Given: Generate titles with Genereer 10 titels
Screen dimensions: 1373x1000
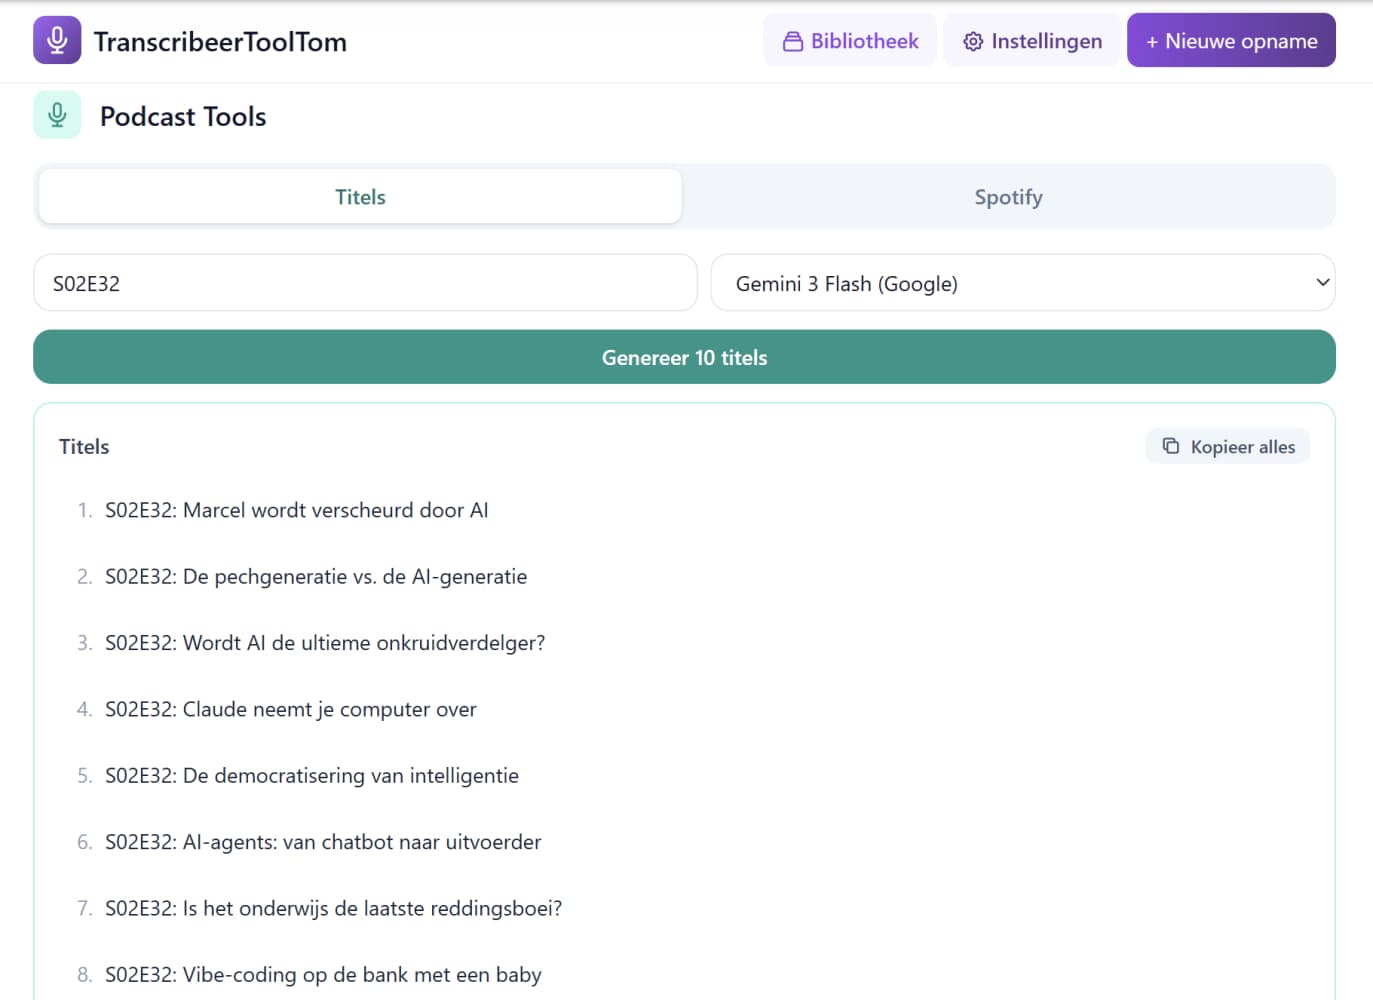Looking at the screenshot, I should 684,357.
